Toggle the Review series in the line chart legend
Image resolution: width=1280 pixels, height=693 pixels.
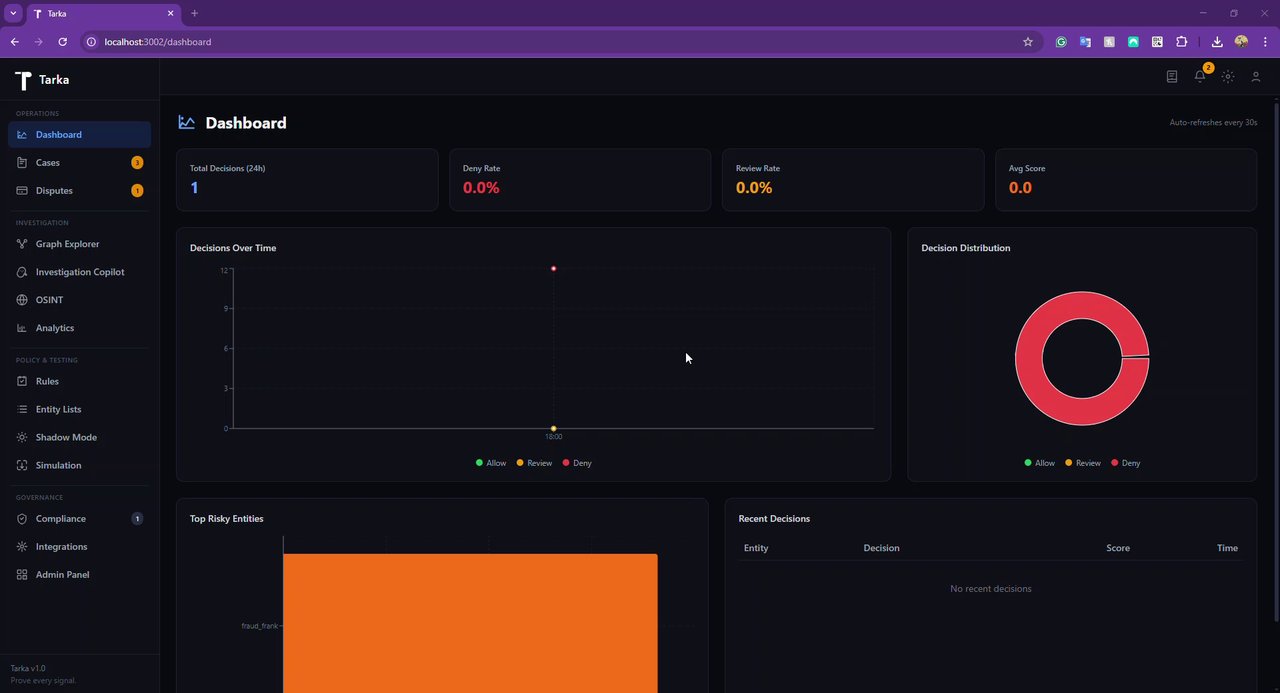point(534,463)
